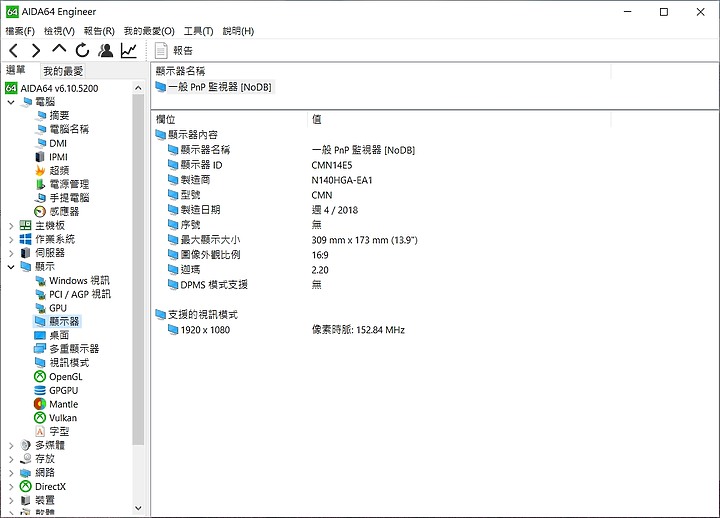Open the 手提電腦 laptop icon item
Screen dimensions: 720x518
tap(40, 198)
